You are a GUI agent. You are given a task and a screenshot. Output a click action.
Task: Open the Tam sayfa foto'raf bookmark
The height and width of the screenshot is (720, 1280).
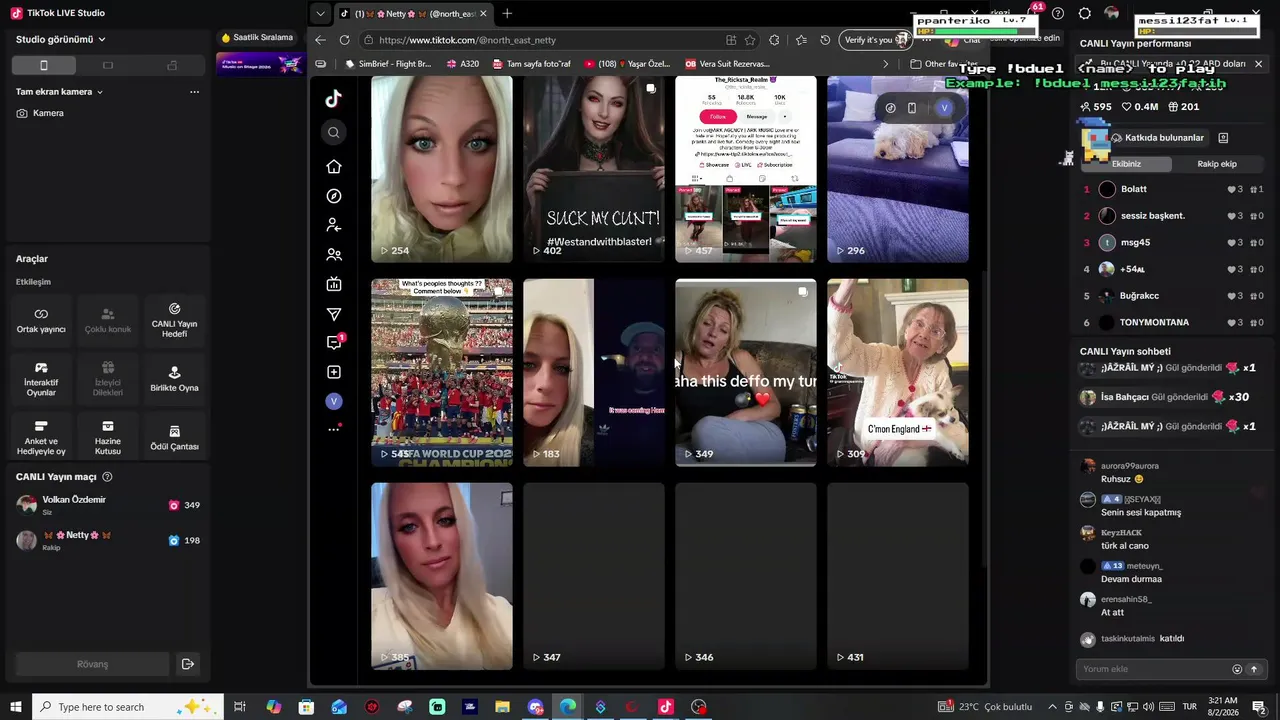point(531,64)
